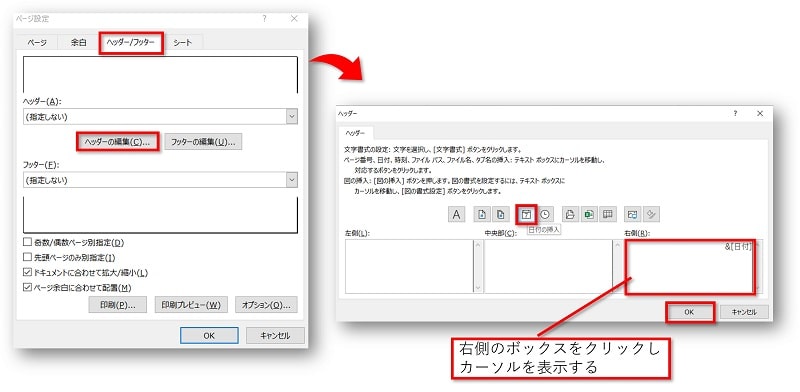Select the ヘッダー tab in header dialog
Screen dimensions: 800x392
pyautogui.click(x=356, y=133)
